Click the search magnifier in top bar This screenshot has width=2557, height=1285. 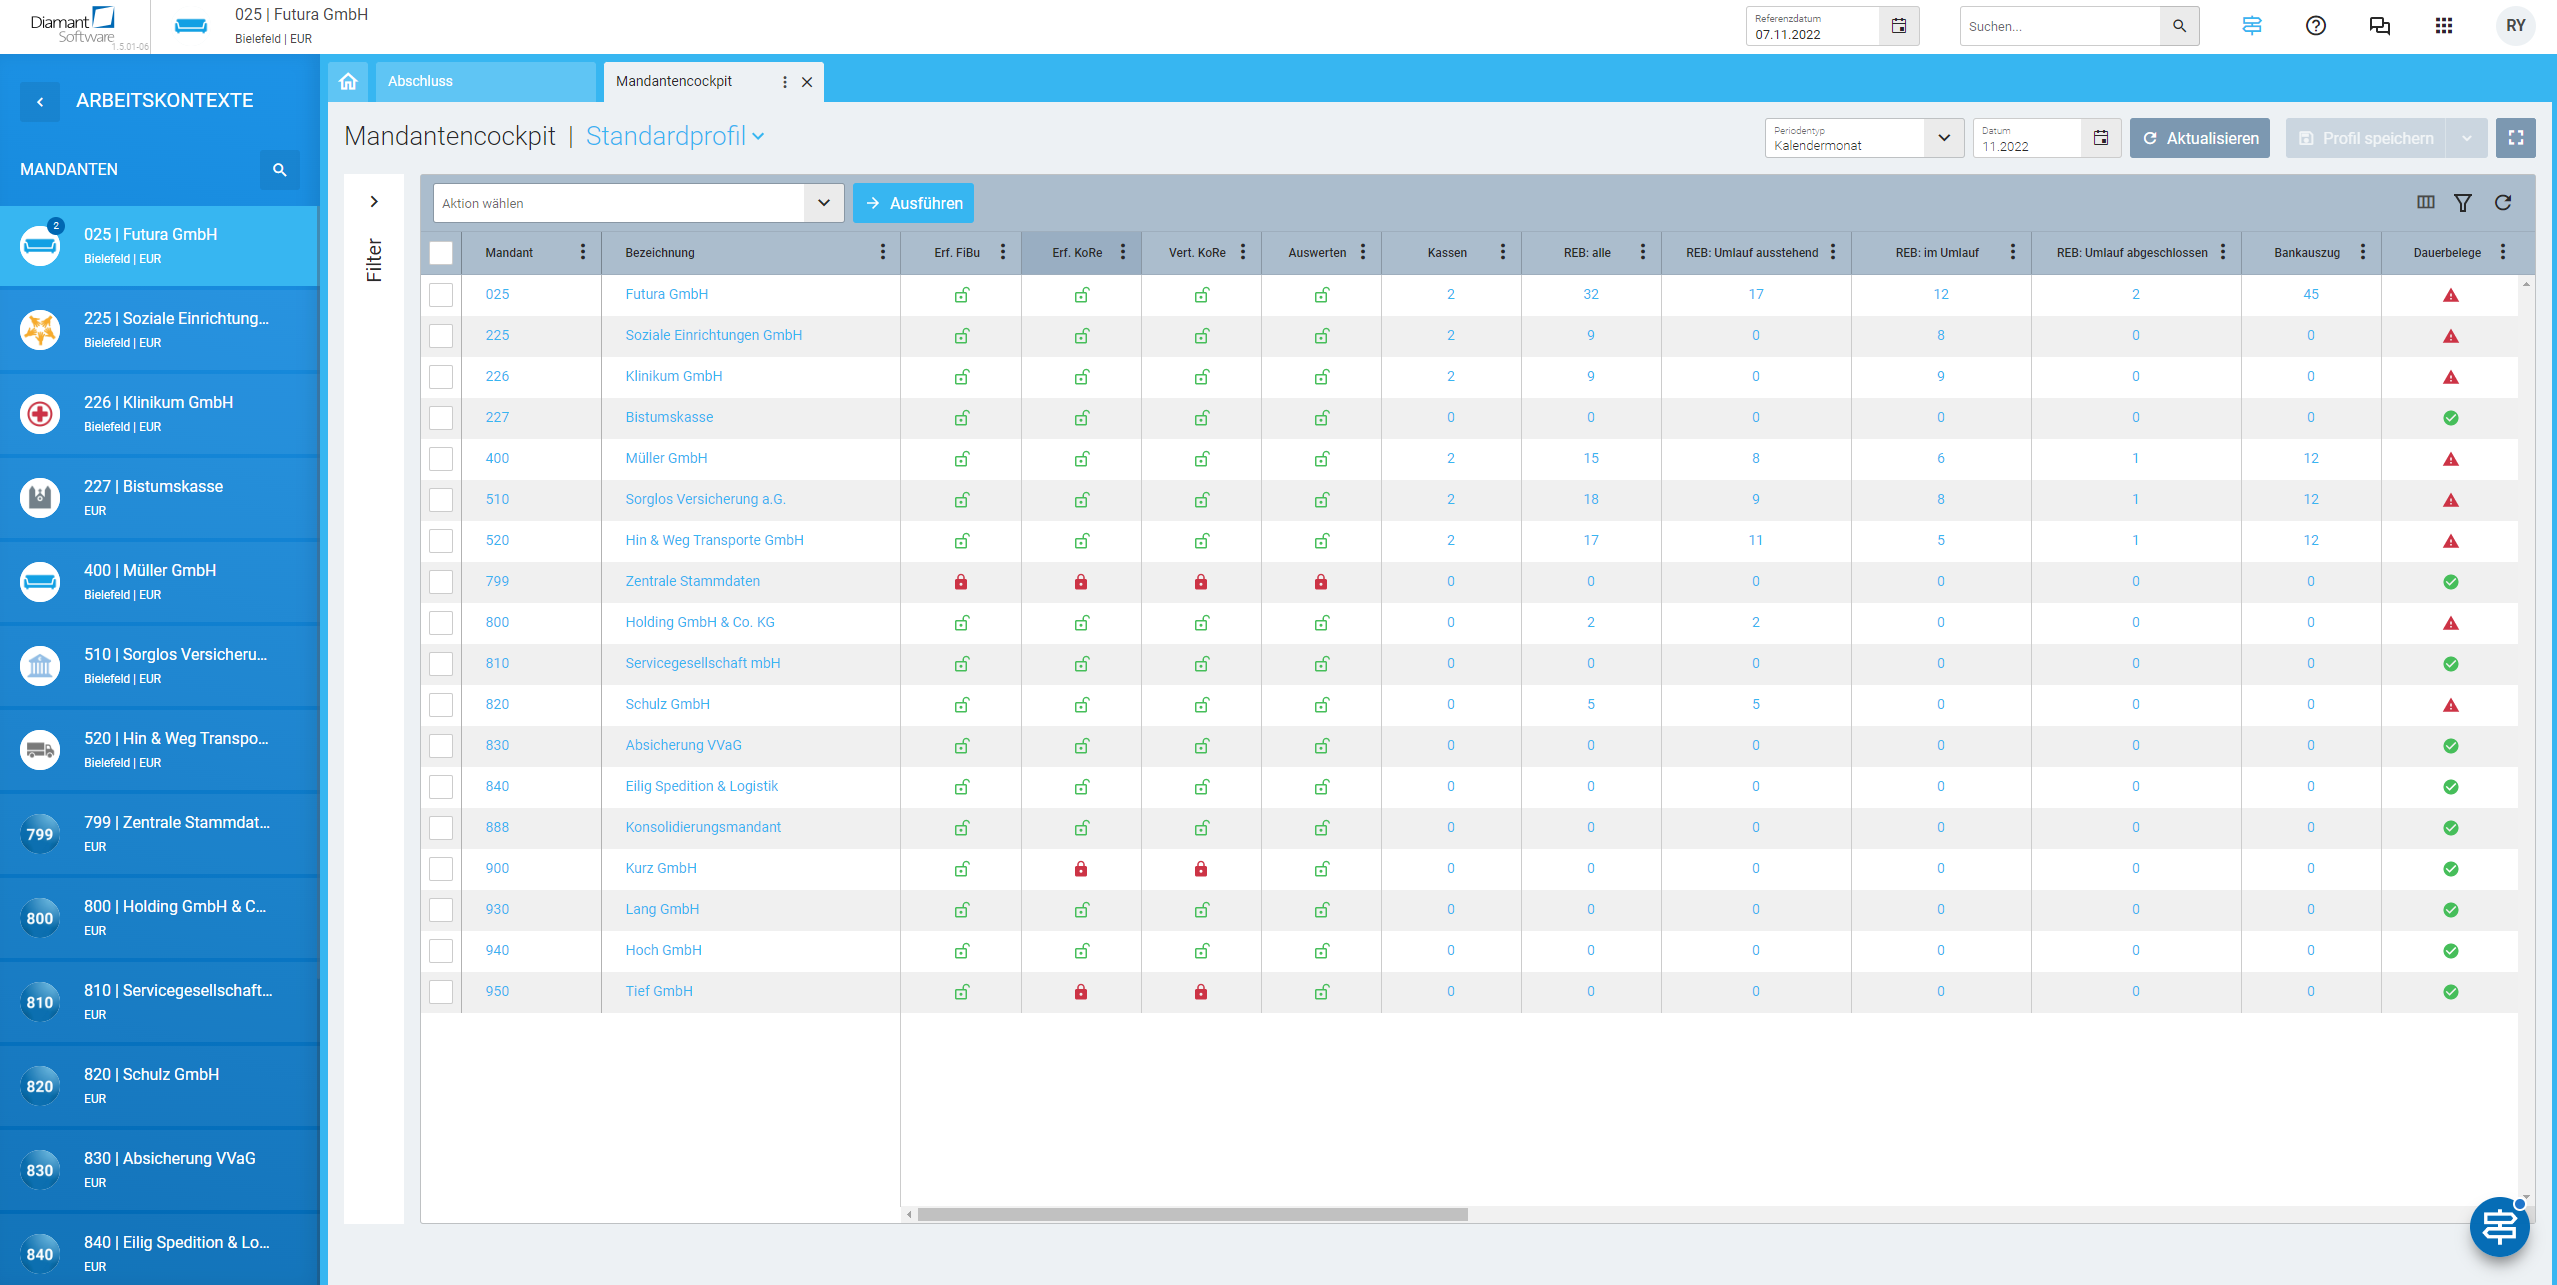pyautogui.click(x=2179, y=26)
